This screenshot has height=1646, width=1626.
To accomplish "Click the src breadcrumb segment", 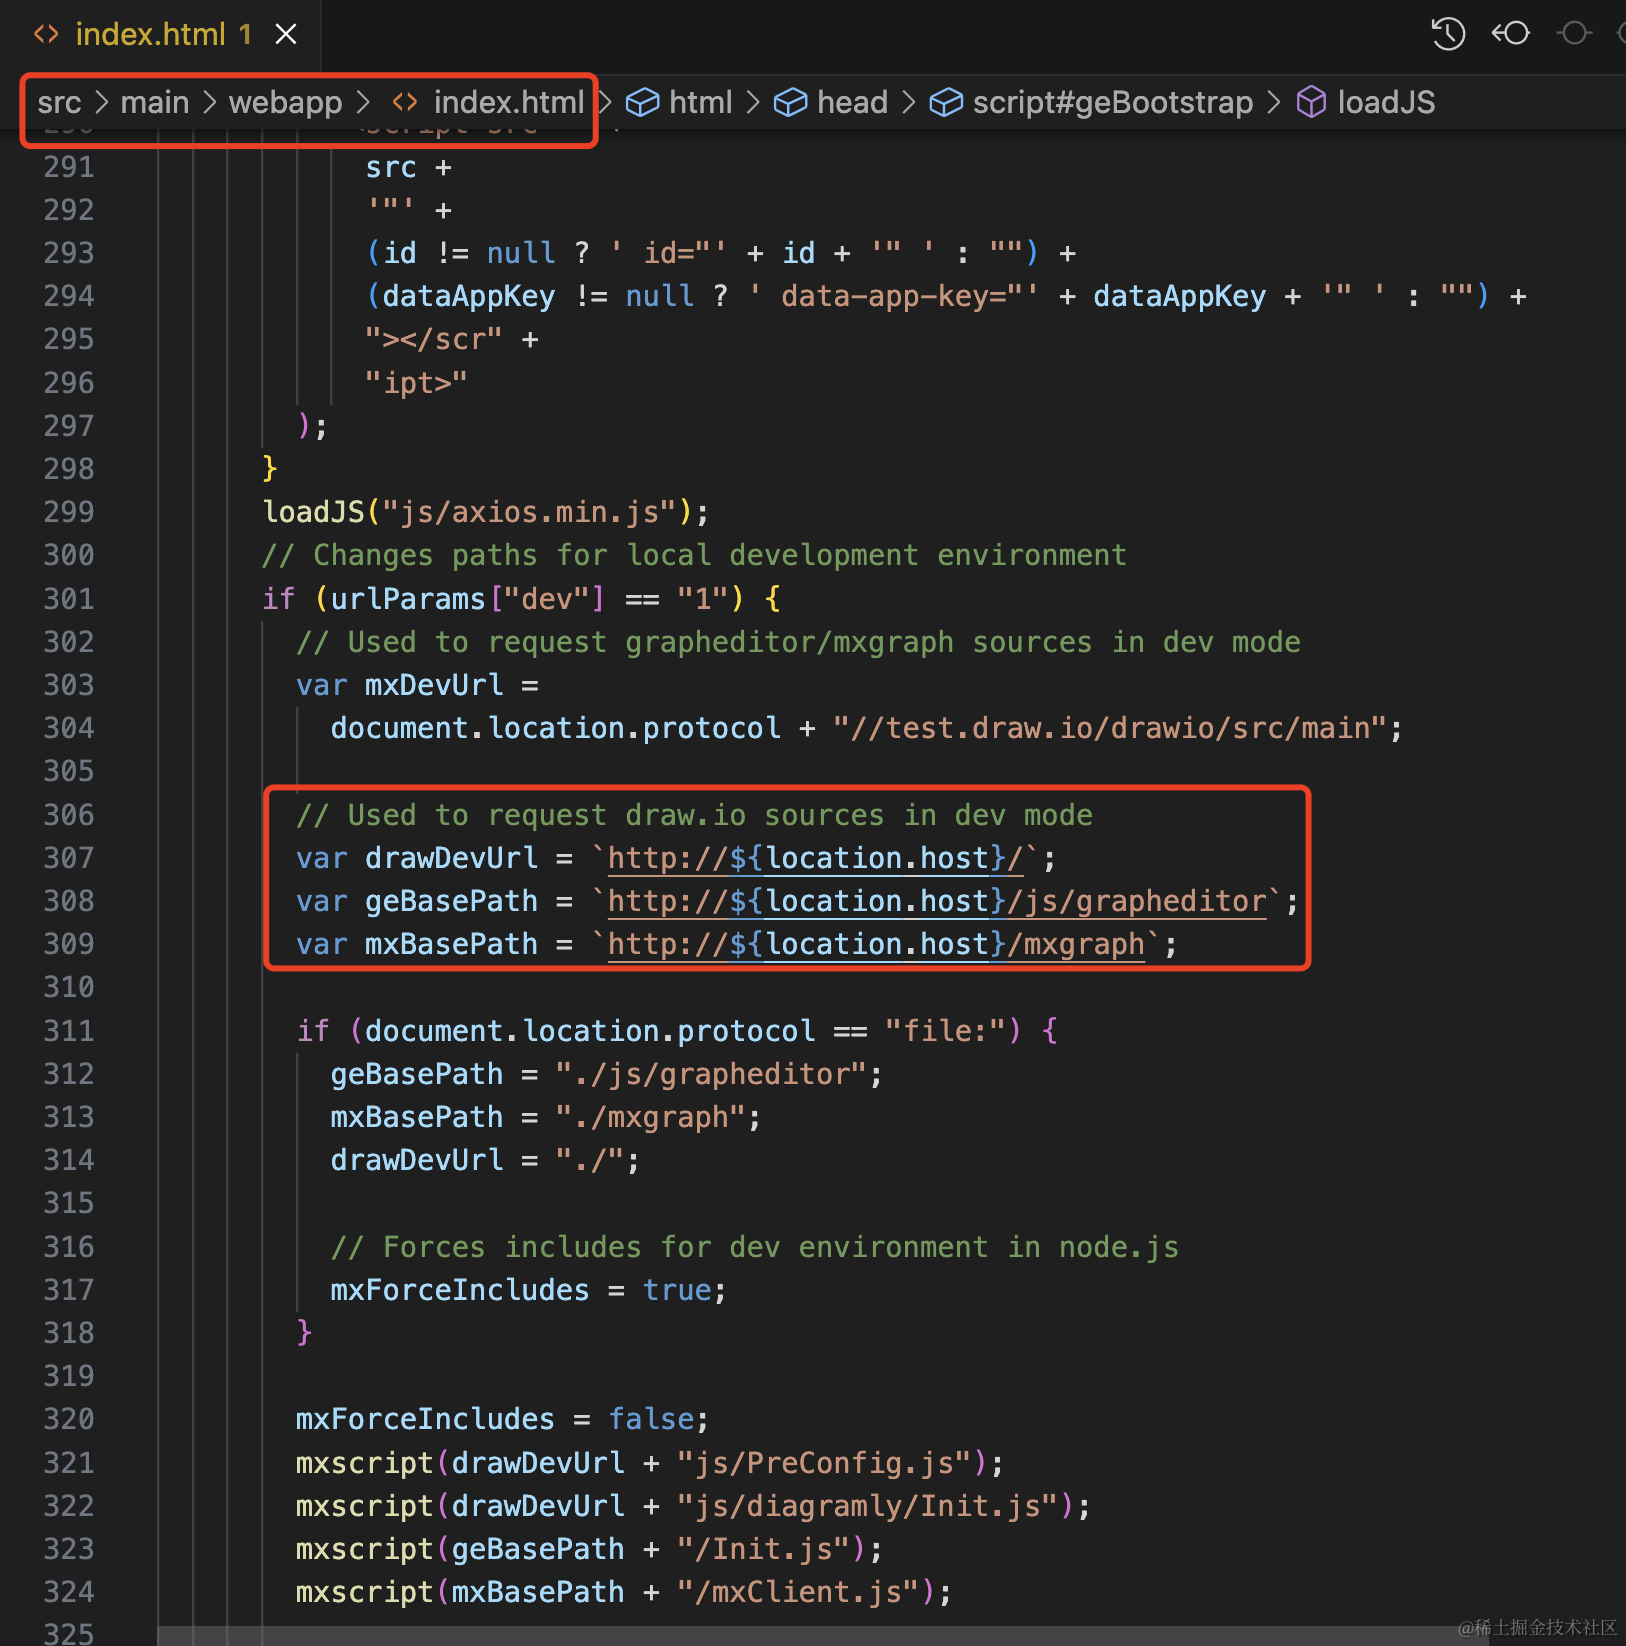I will pos(59,103).
